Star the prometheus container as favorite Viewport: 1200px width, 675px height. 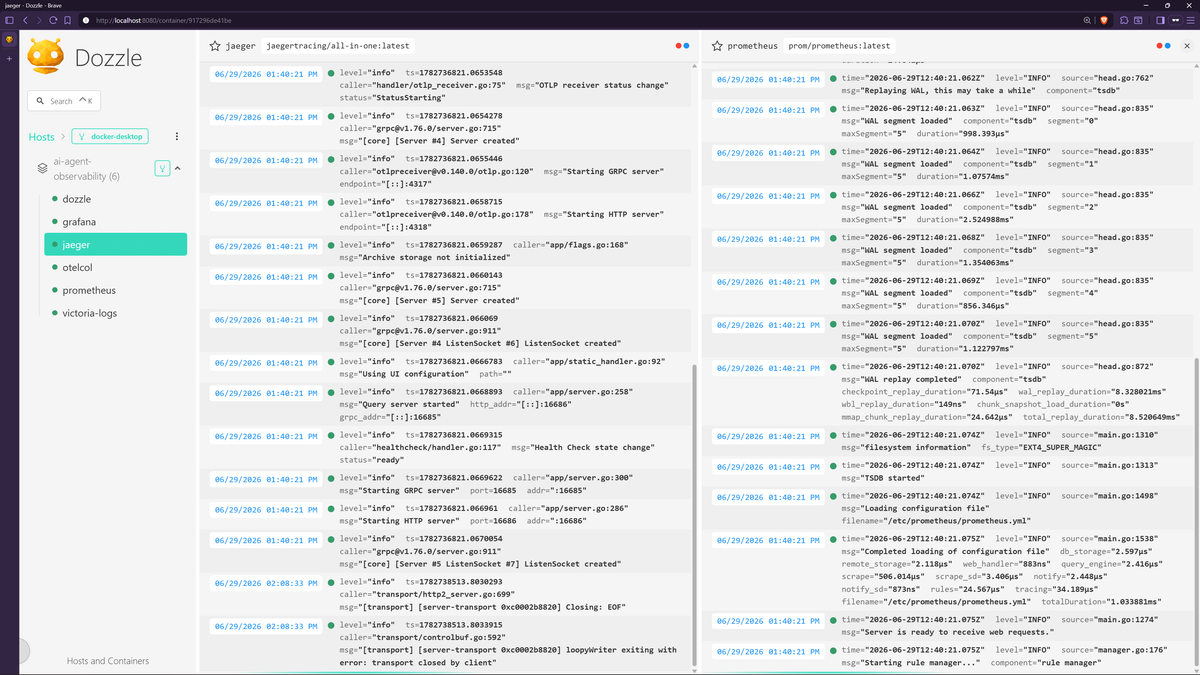pyautogui.click(x=717, y=46)
